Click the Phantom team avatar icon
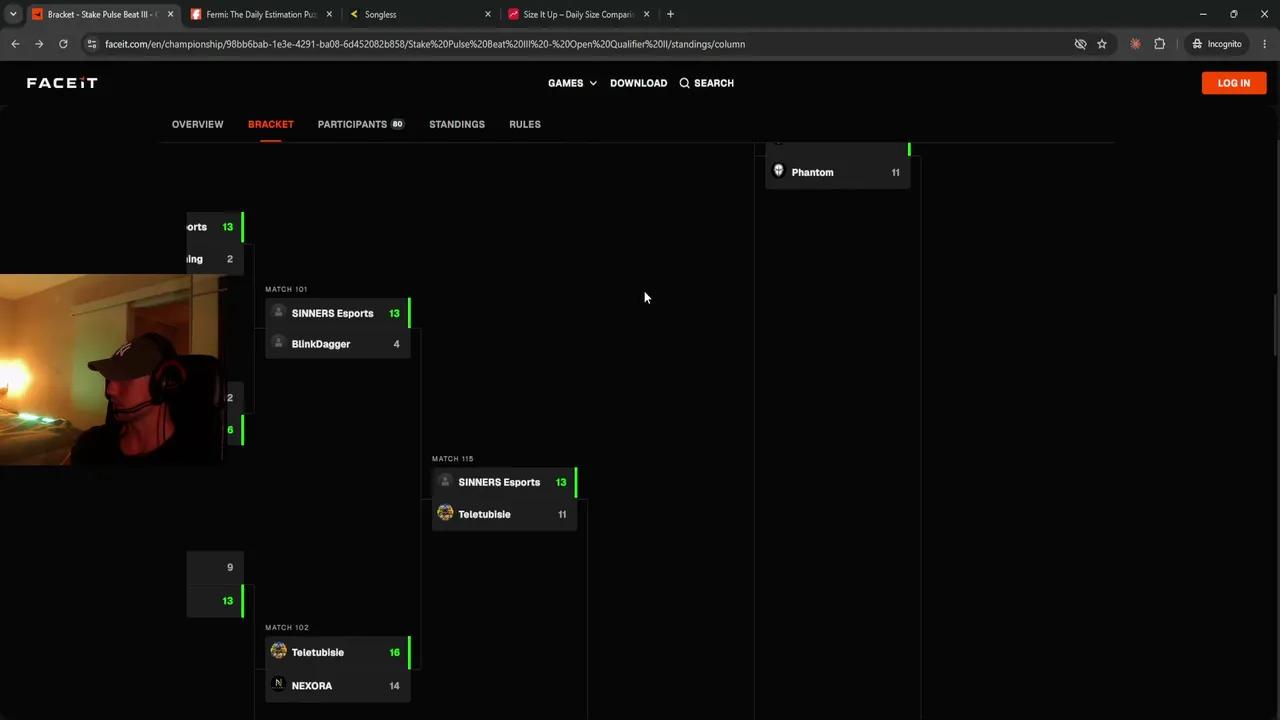1280x720 pixels. coord(779,171)
